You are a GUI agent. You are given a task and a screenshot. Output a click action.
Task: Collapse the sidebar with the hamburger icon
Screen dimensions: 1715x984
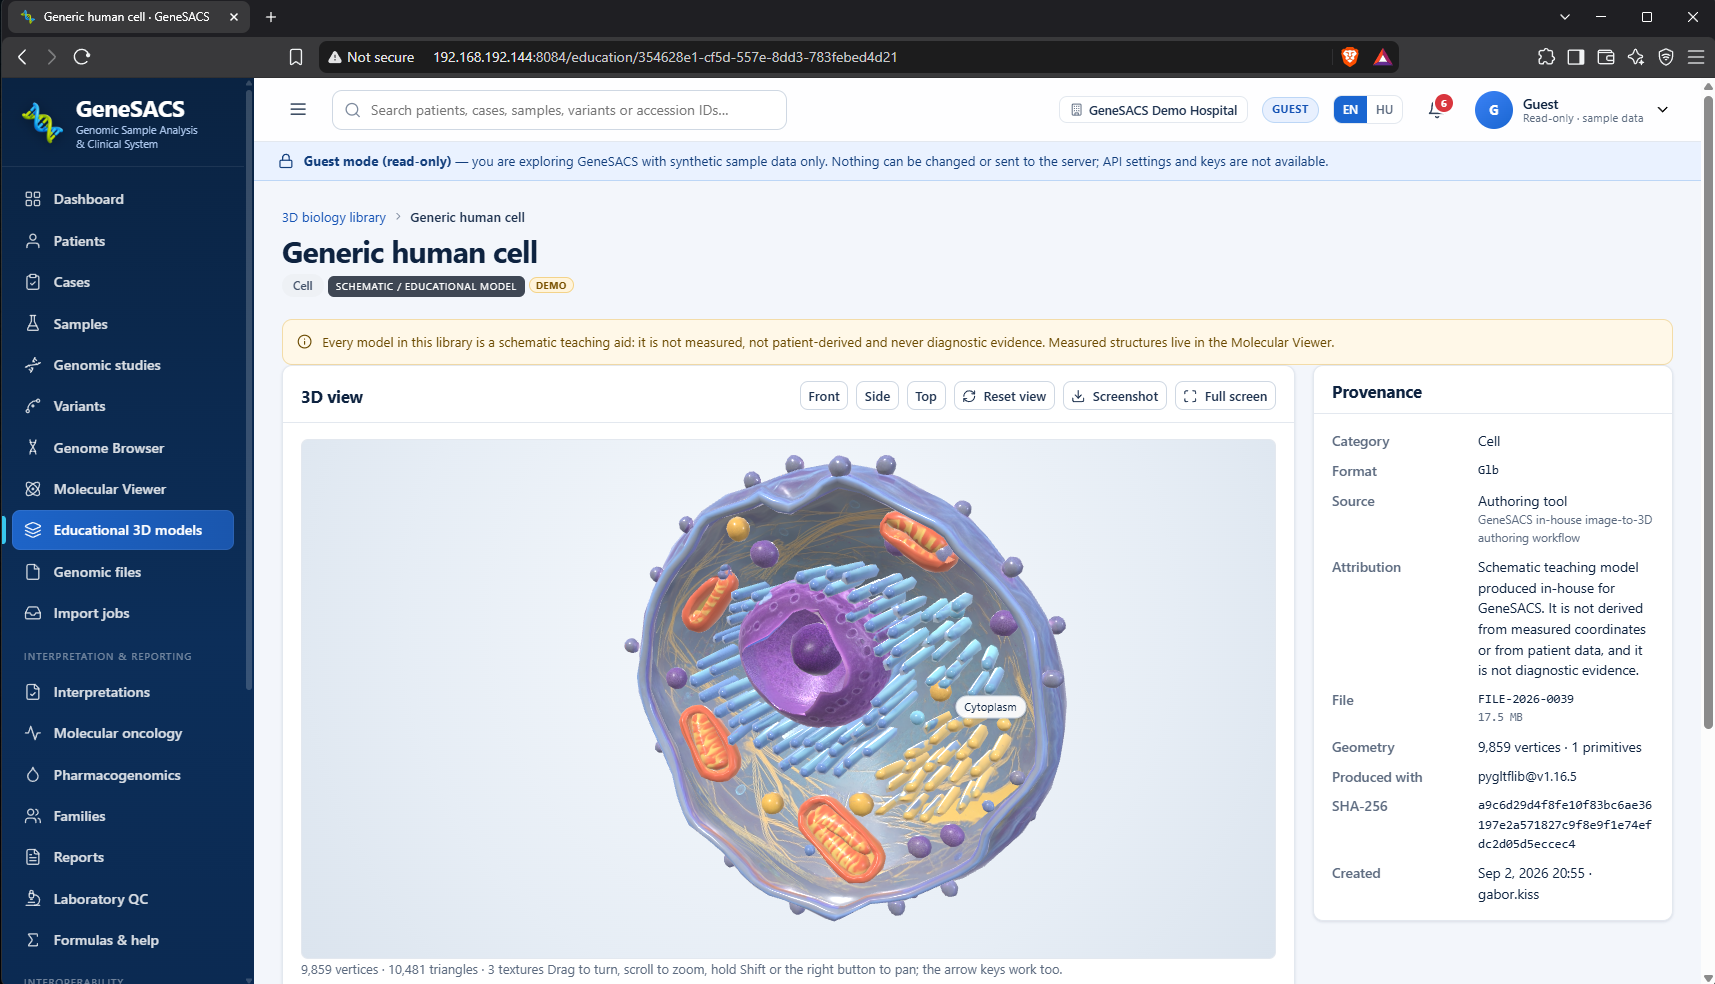click(x=298, y=110)
